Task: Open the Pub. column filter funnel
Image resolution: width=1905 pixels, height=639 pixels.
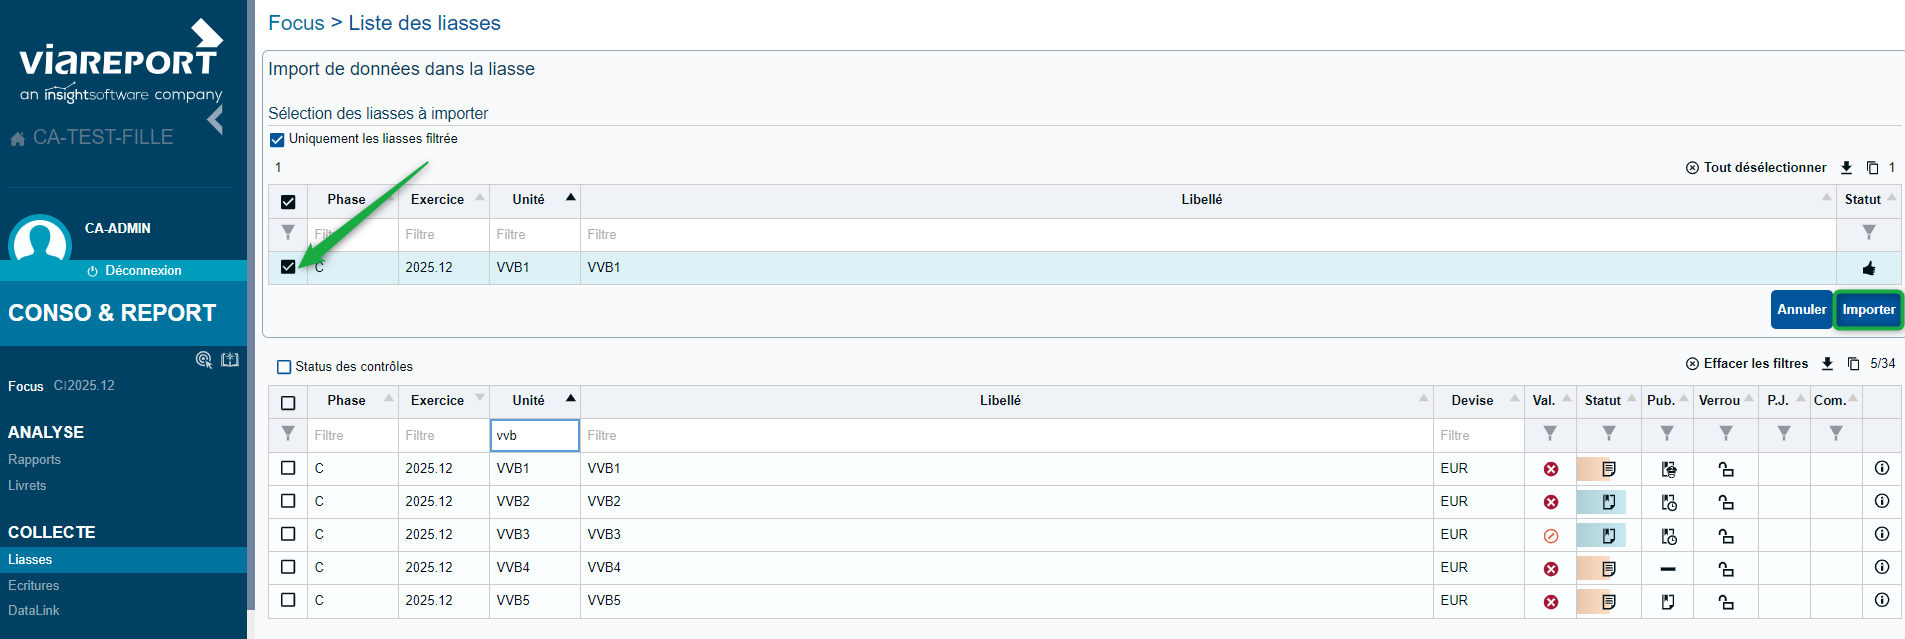Action: point(1667,433)
